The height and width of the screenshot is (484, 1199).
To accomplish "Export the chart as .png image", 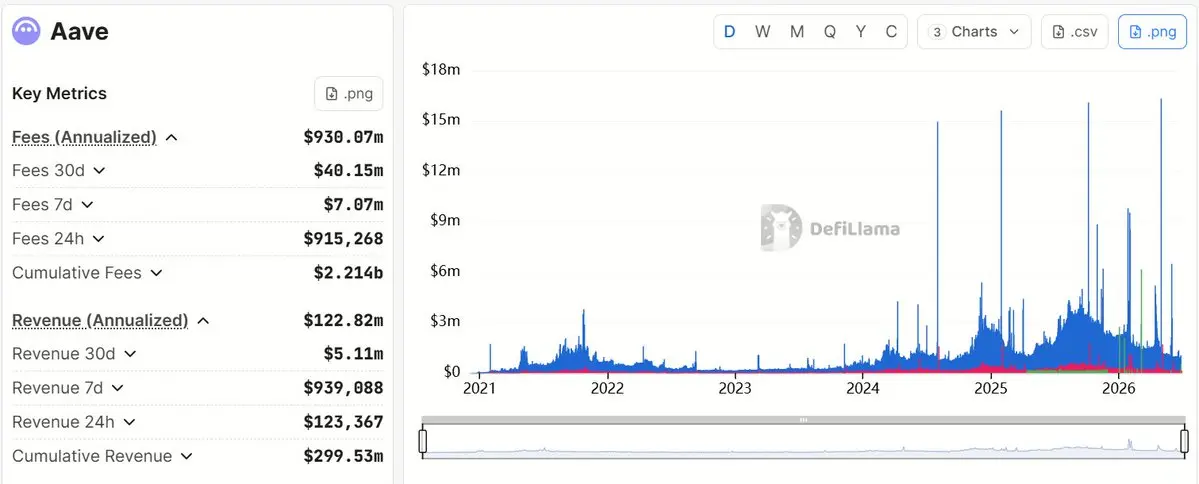I will point(1152,32).
